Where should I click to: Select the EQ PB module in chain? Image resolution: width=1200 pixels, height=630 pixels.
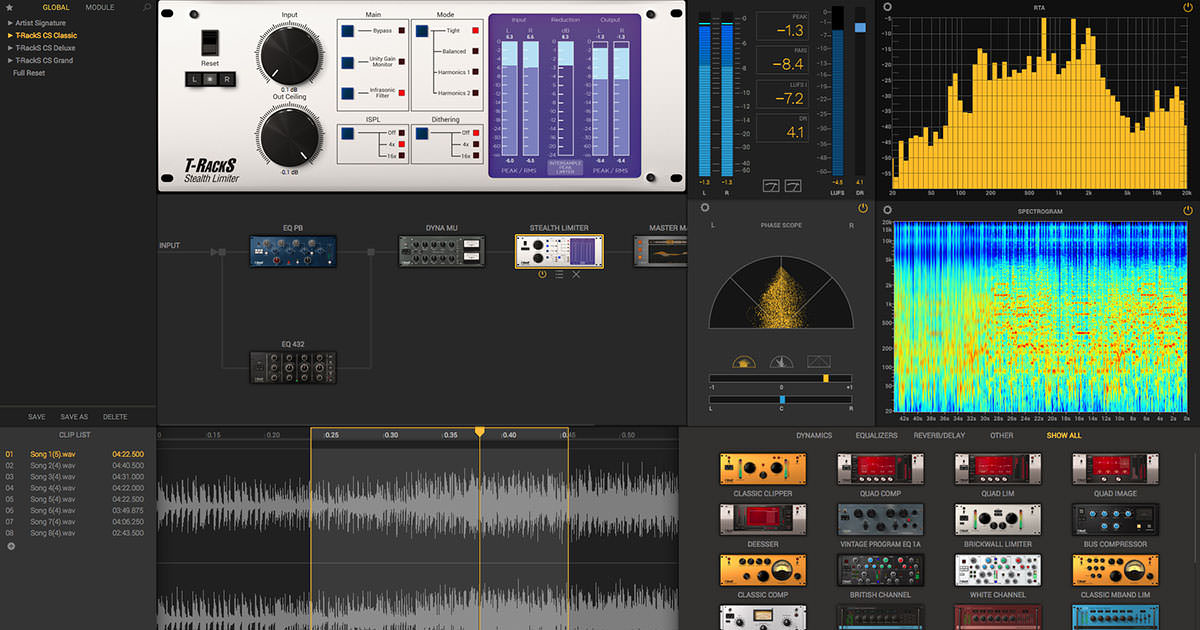(x=292, y=250)
